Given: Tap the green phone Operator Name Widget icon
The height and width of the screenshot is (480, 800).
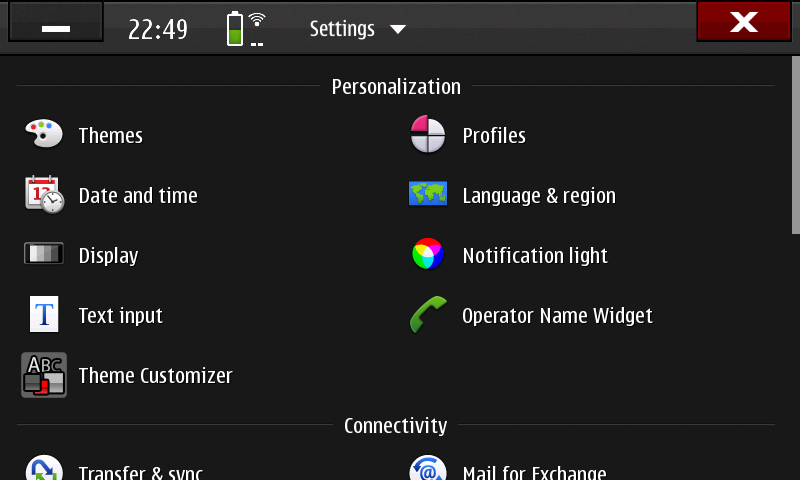Looking at the screenshot, I should 428,314.
